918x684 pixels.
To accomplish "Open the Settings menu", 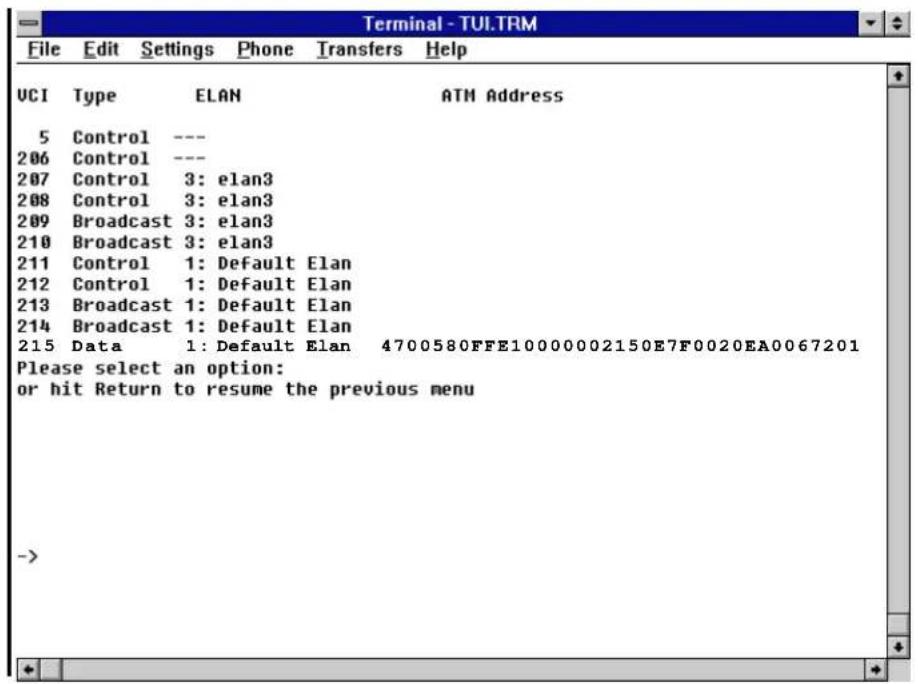I will coord(177,49).
